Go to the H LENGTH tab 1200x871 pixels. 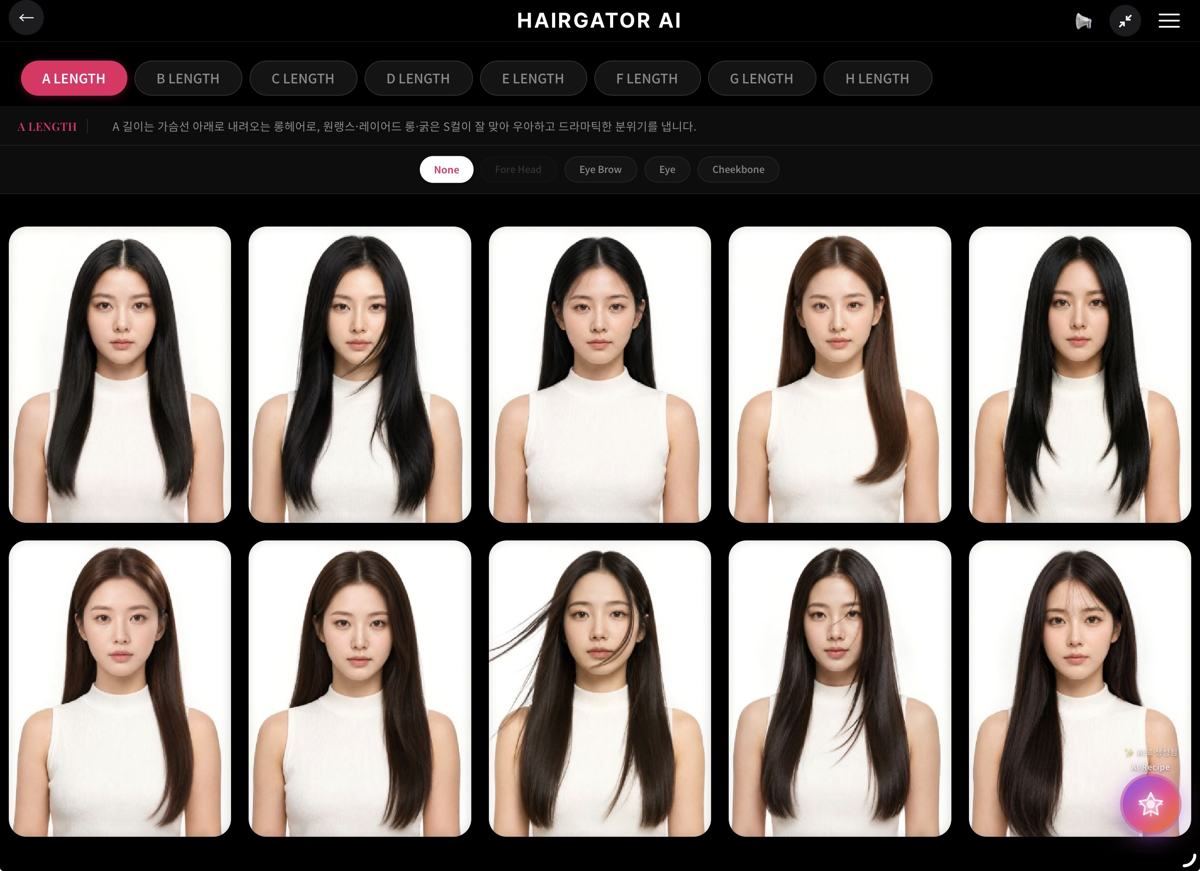(x=877, y=78)
